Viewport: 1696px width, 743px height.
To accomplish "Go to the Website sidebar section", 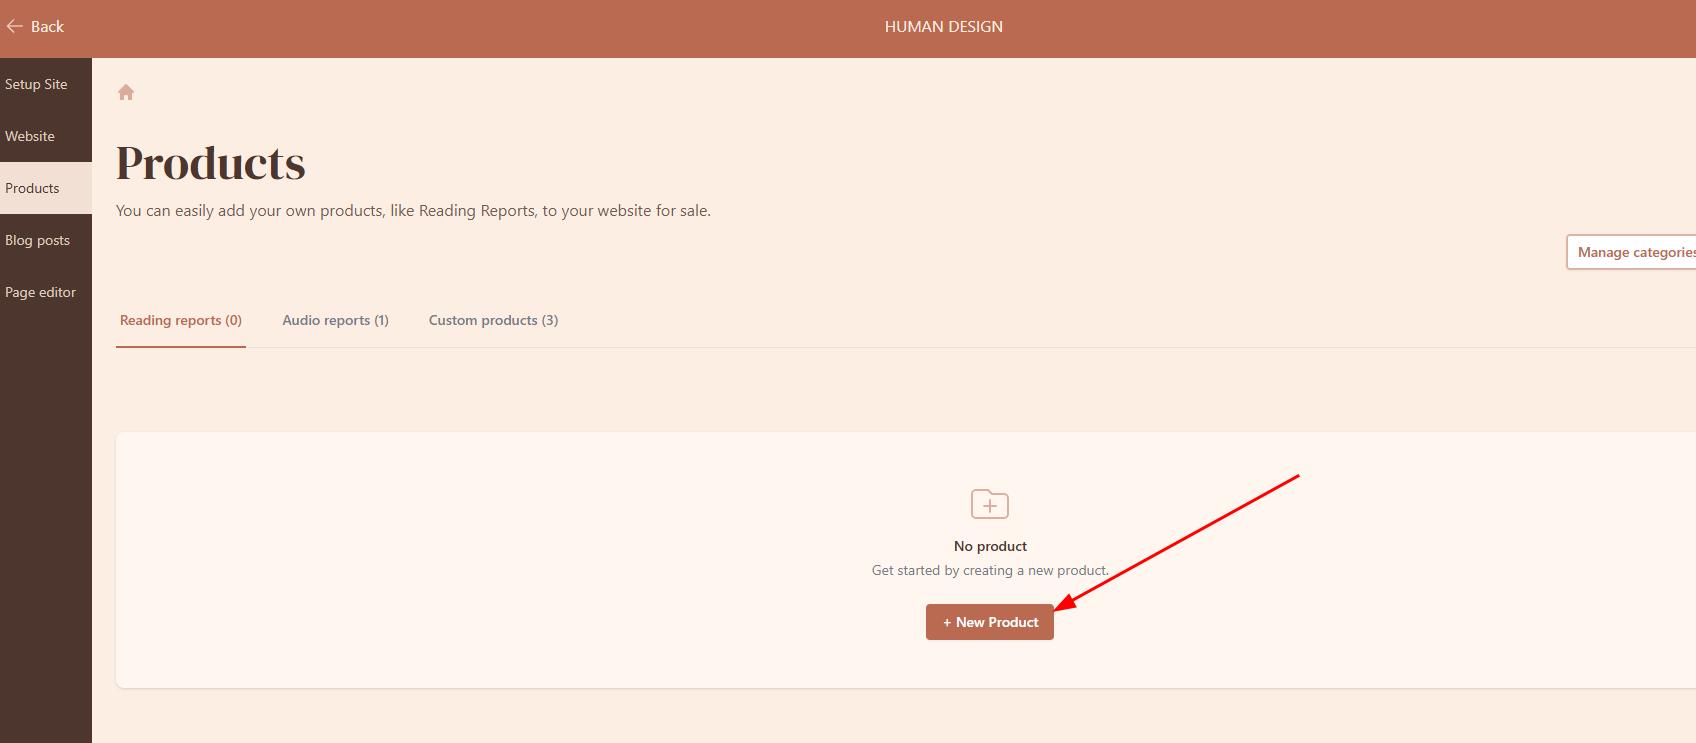I will pos(30,136).
